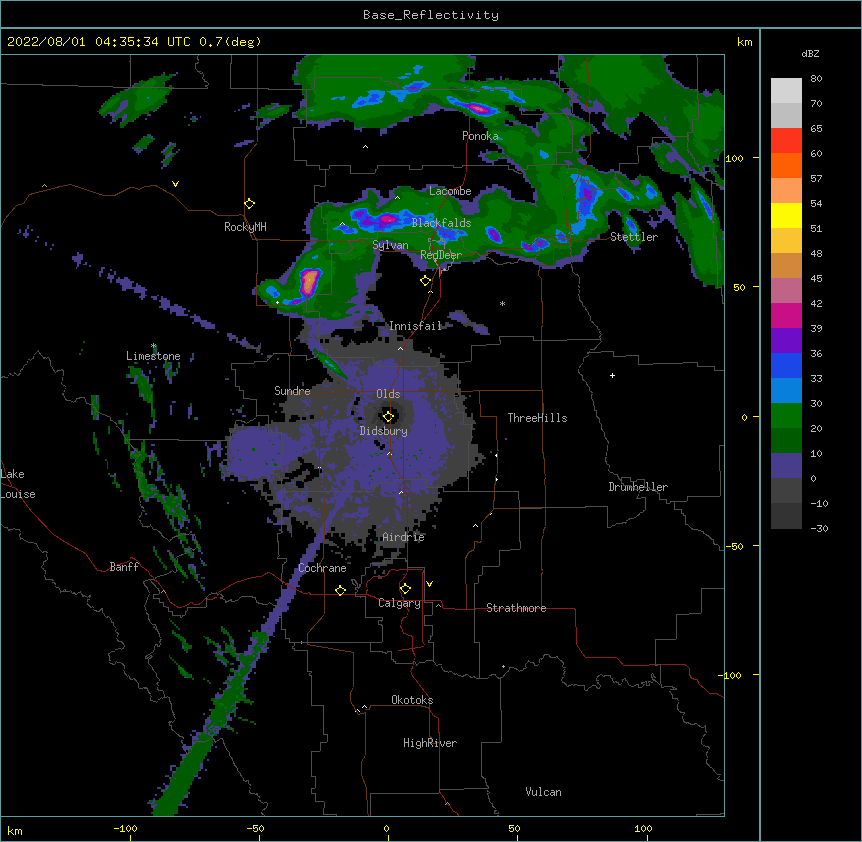Click the intense storm cell west of Sylvan
Screen dimensions: 862x842
click(x=310, y=282)
